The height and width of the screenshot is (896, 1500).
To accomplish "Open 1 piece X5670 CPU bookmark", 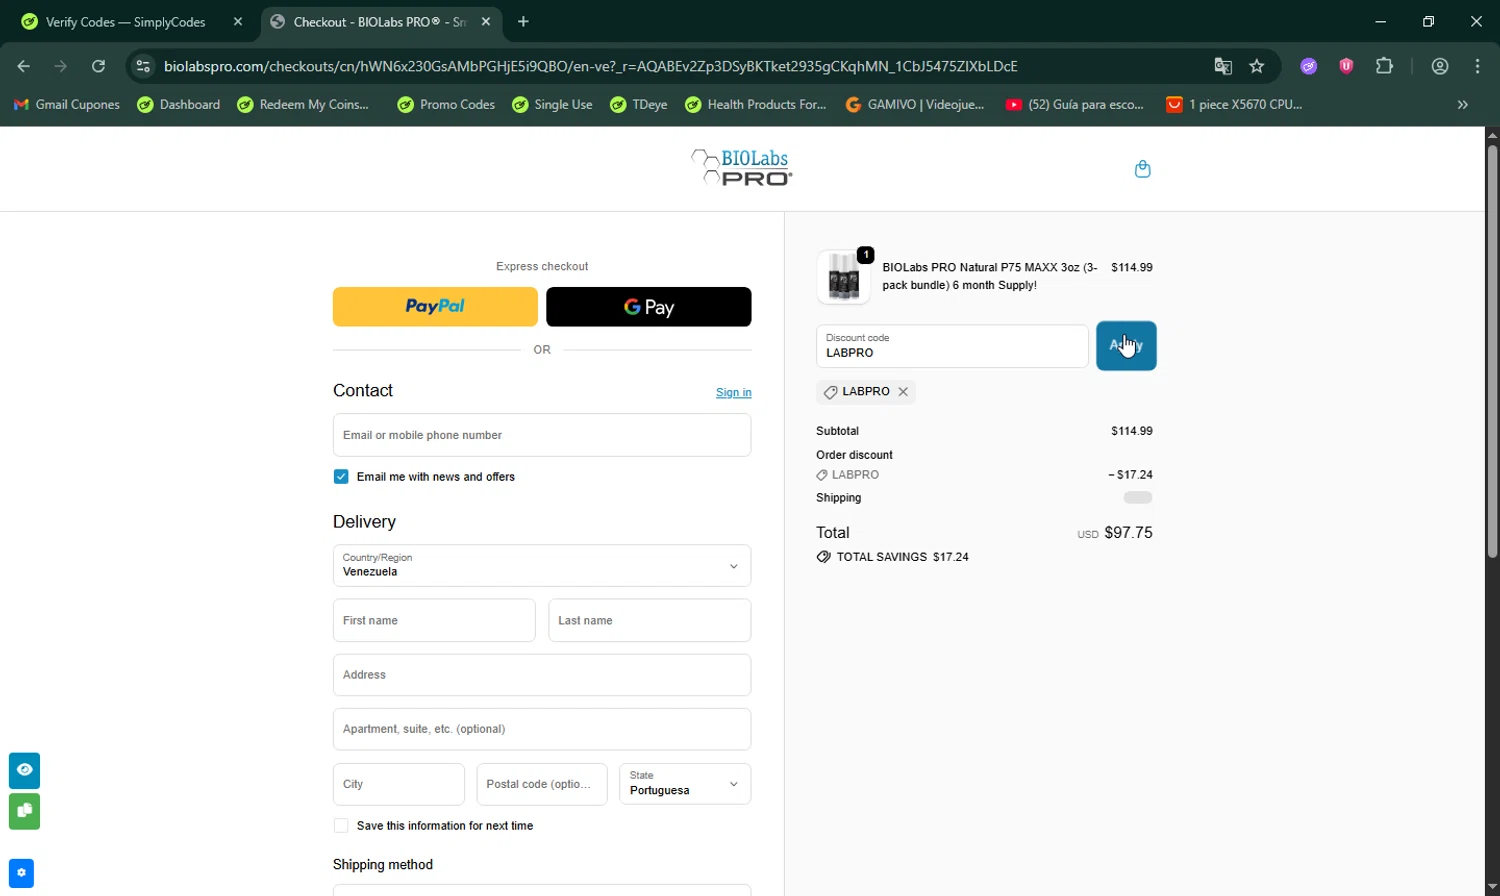I will click(x=1235, y=104).
